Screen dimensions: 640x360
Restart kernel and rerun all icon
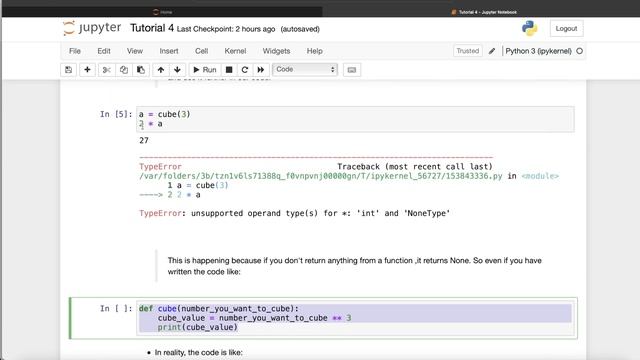coord(261,70)
